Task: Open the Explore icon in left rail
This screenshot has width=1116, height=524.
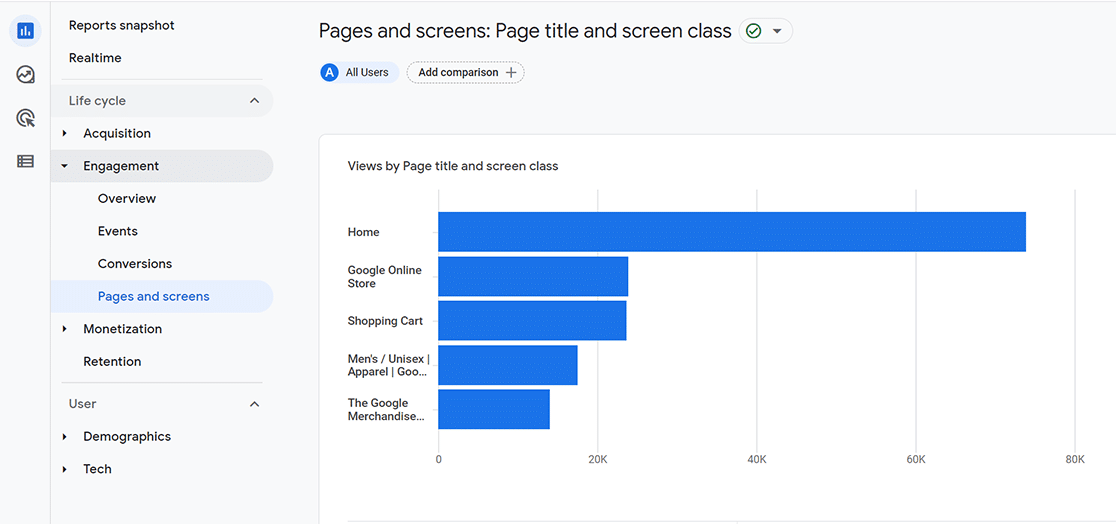Action: pos(26,75)
